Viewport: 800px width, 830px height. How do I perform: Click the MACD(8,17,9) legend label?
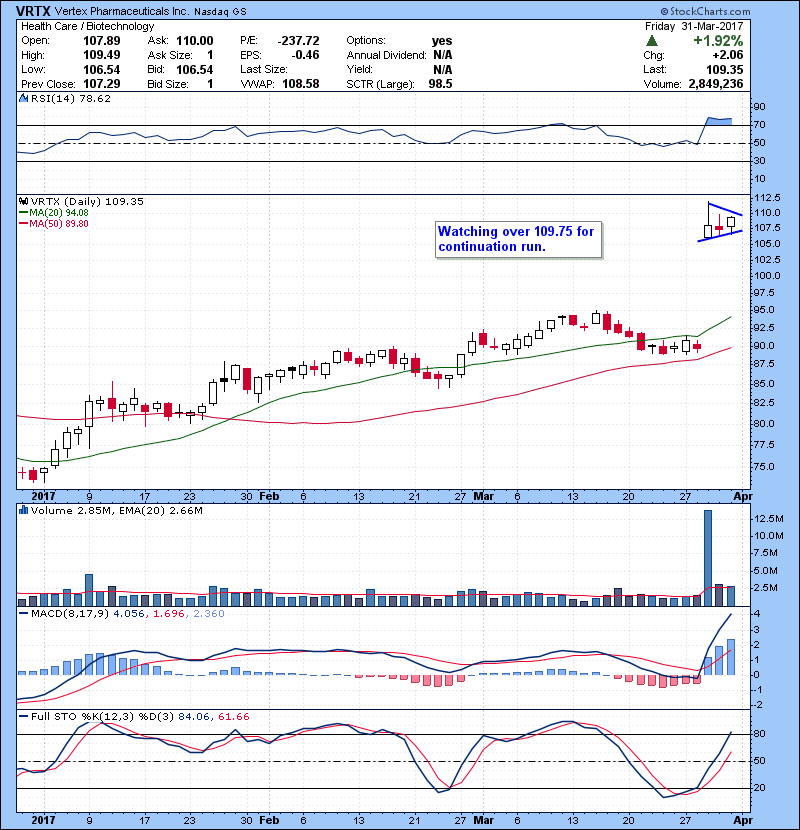coord(69,614)
